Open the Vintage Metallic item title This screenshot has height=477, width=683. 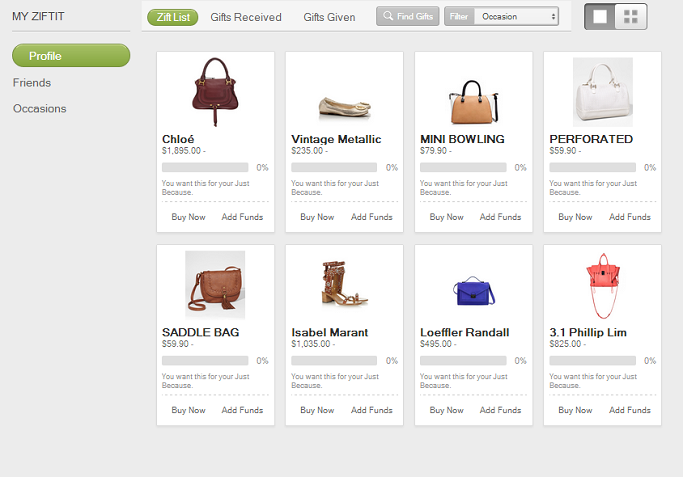(x=336, y=139)
